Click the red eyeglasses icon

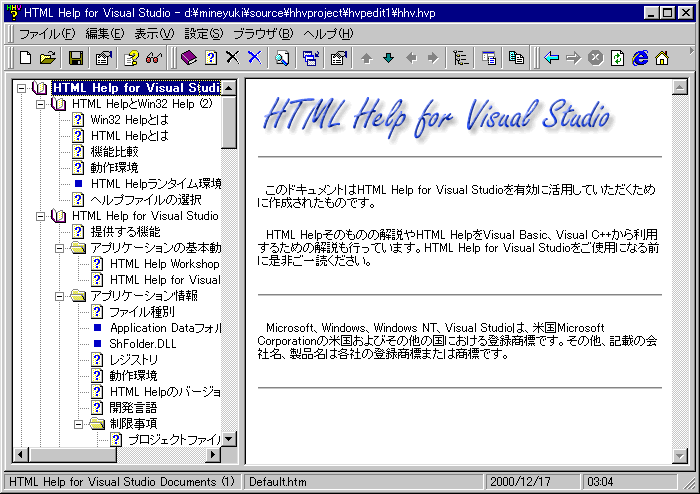point(154,58)
